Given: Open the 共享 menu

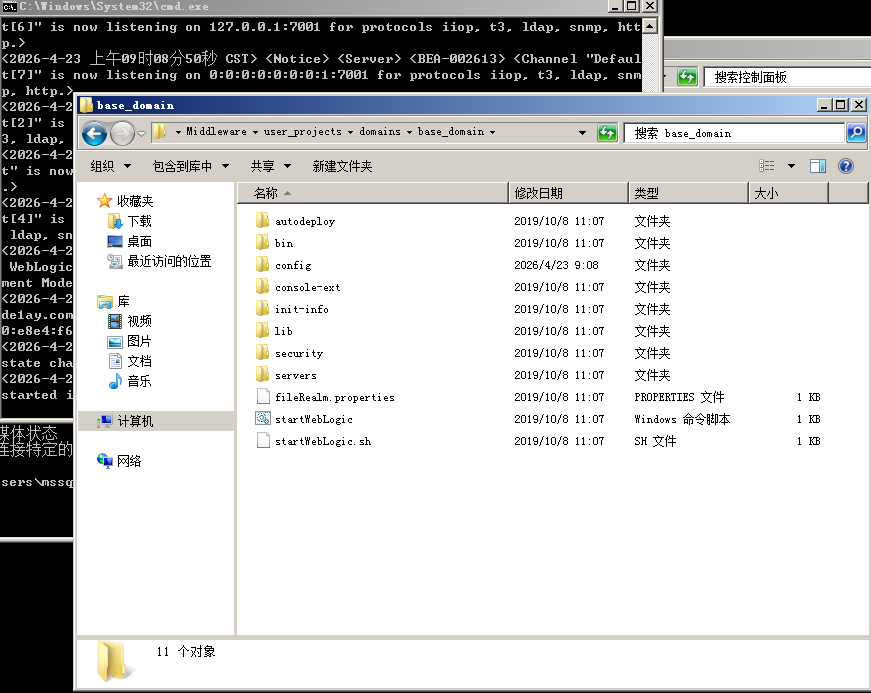Looking at the screenshot, I should click(x=270, y=166).
